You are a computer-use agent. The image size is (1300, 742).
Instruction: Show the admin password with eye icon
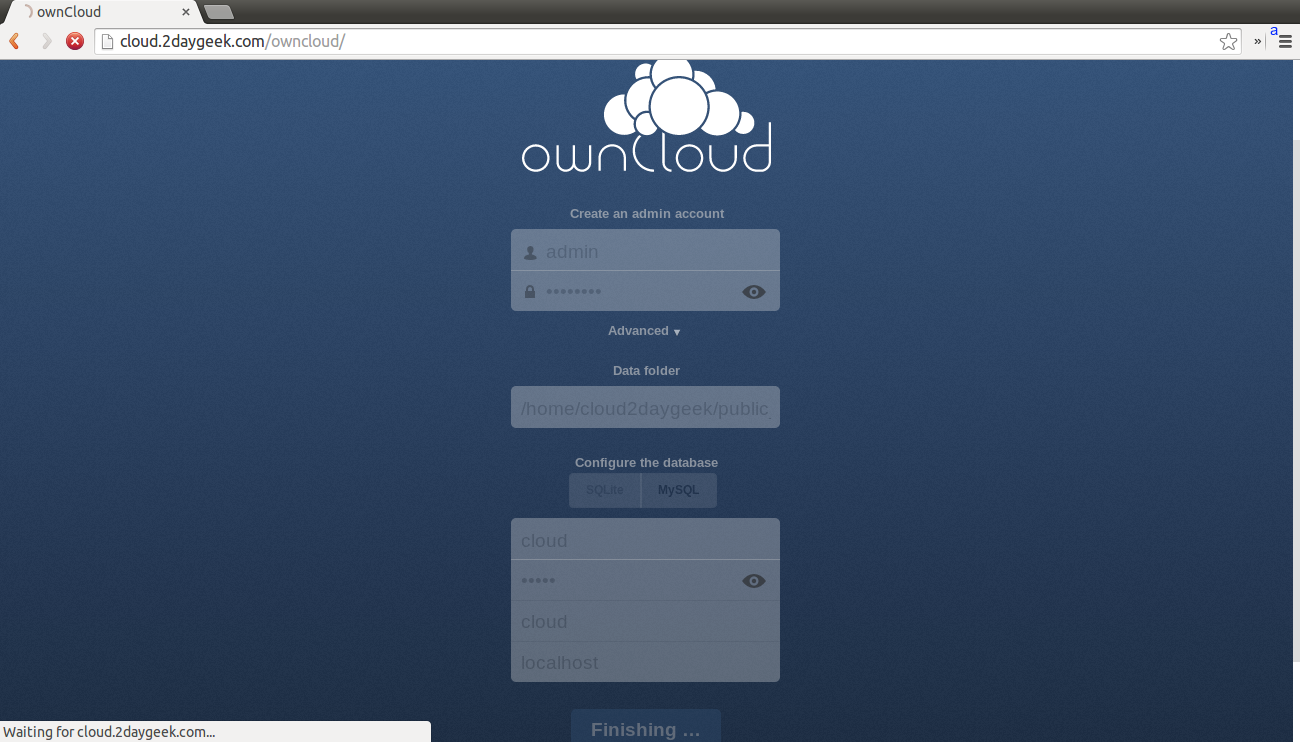754,292
